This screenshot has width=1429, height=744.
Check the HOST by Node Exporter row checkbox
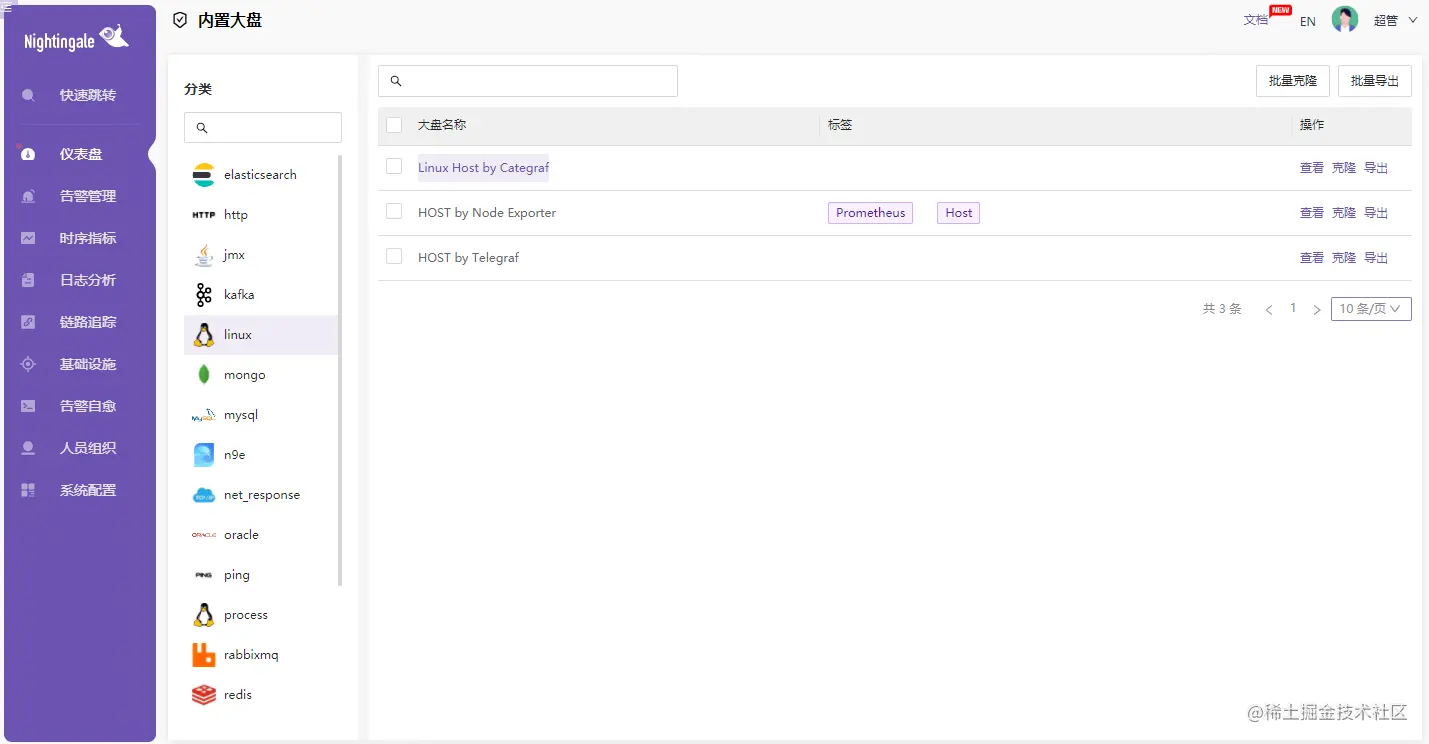[394, 211]
